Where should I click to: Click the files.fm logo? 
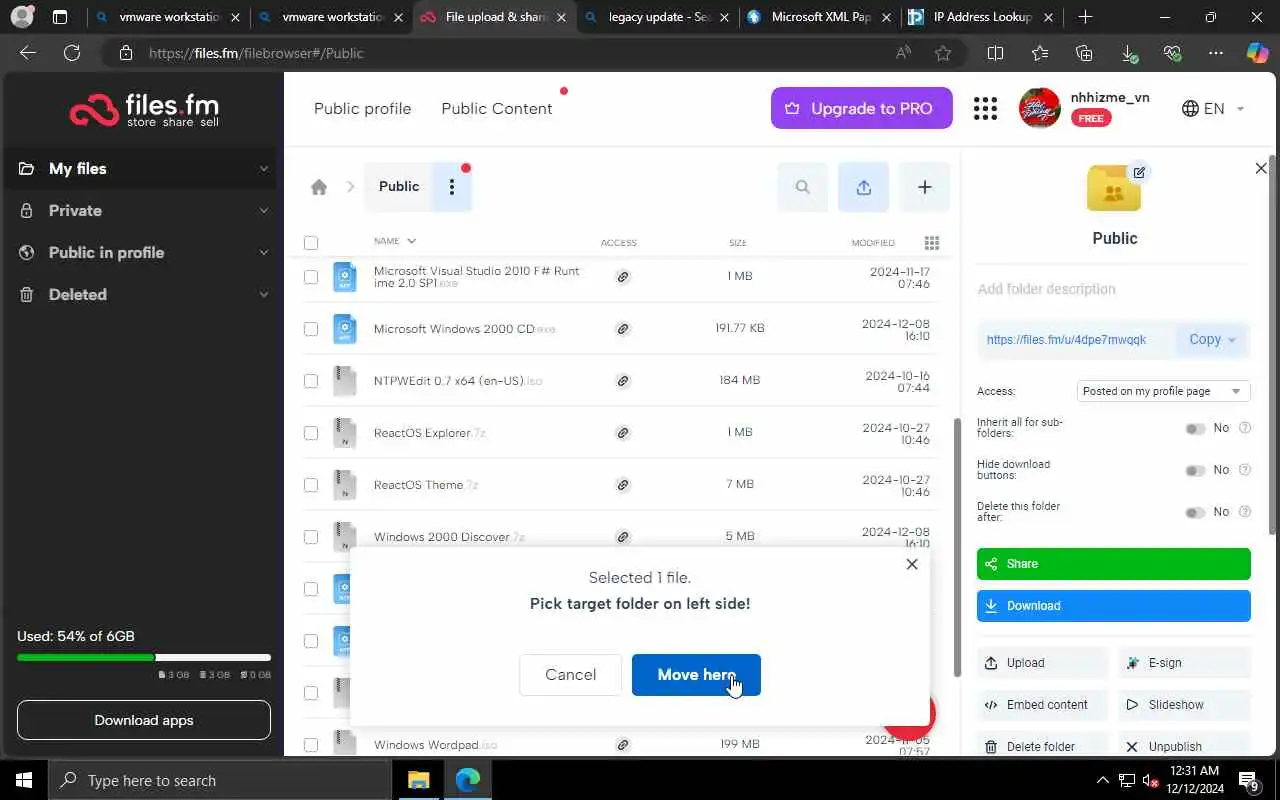tap(144, 109)
